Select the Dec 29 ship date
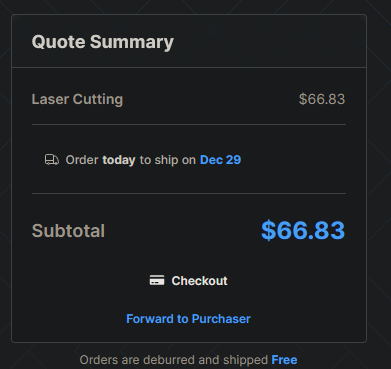The image size is (391, 369). click(220, 160)
